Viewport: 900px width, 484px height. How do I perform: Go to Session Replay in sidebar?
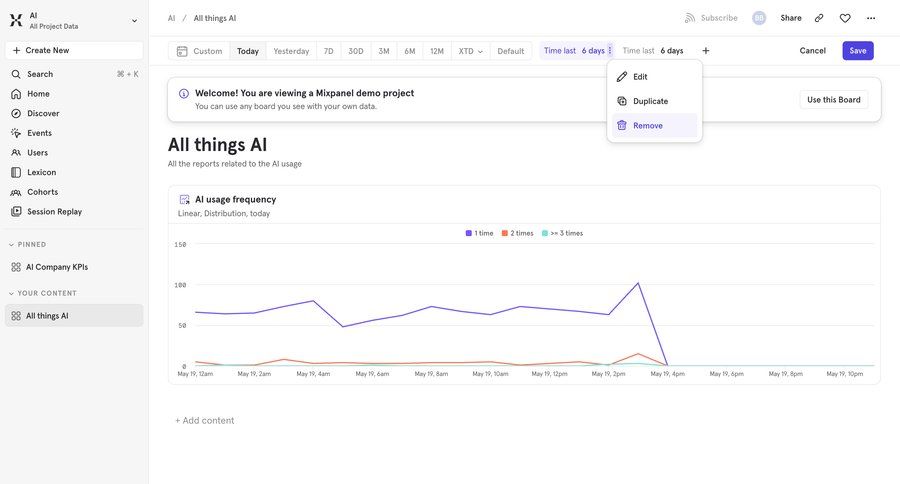tap(54, 212)
